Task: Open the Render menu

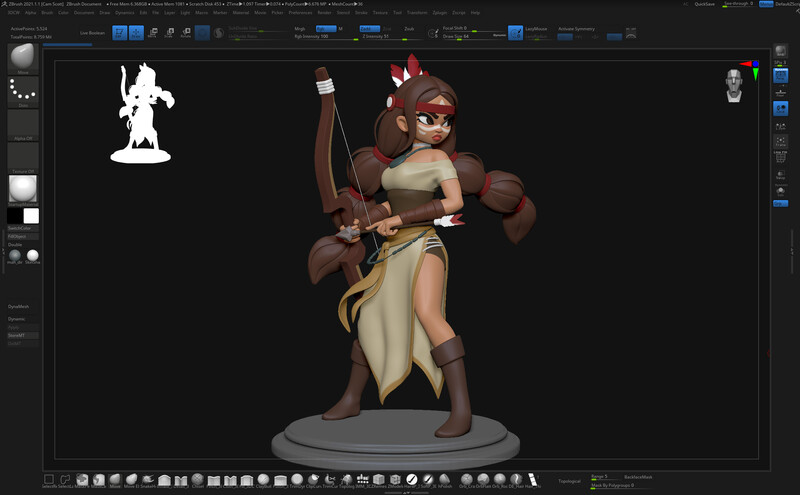Action: pyautogui.click(x=324, y=12)
